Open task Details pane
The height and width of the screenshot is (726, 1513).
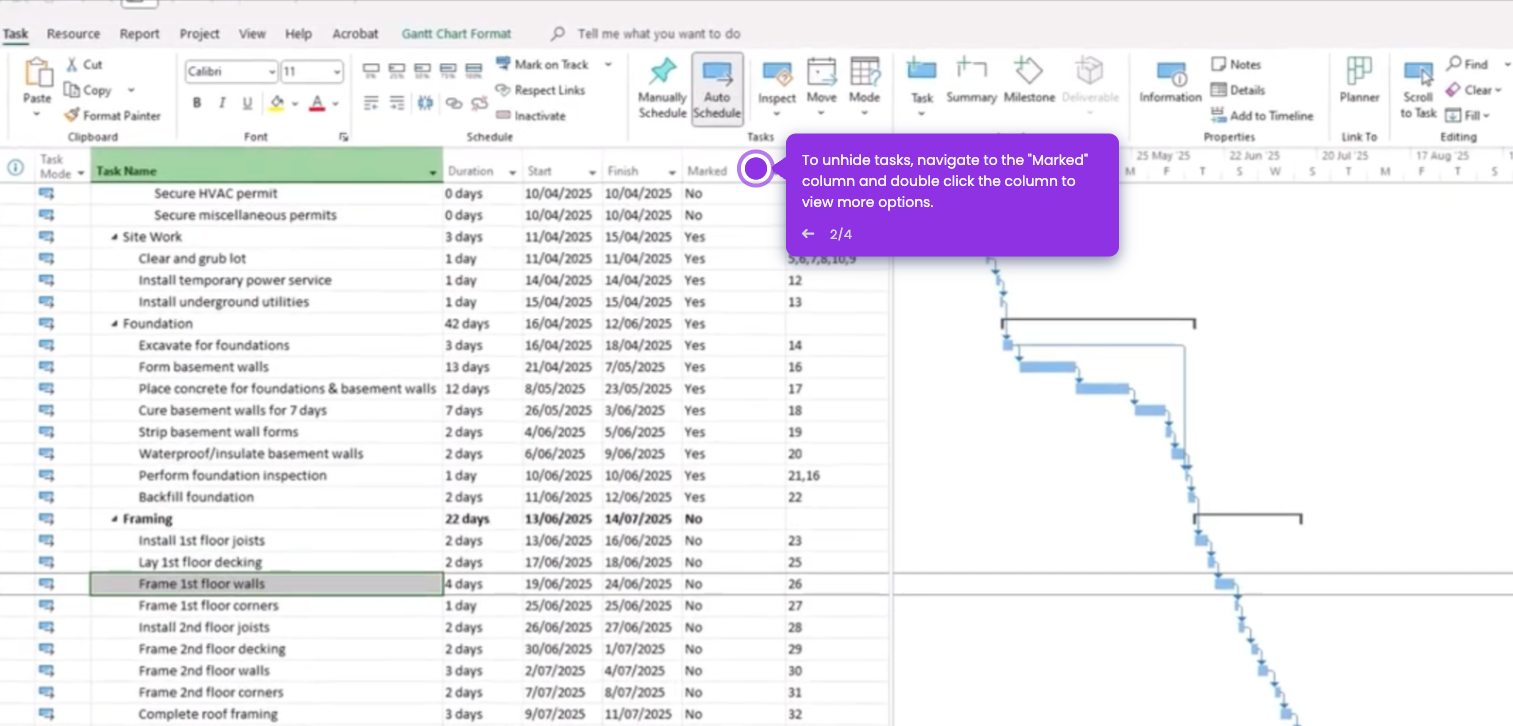pyautogui.click(x=1238, y=90)
